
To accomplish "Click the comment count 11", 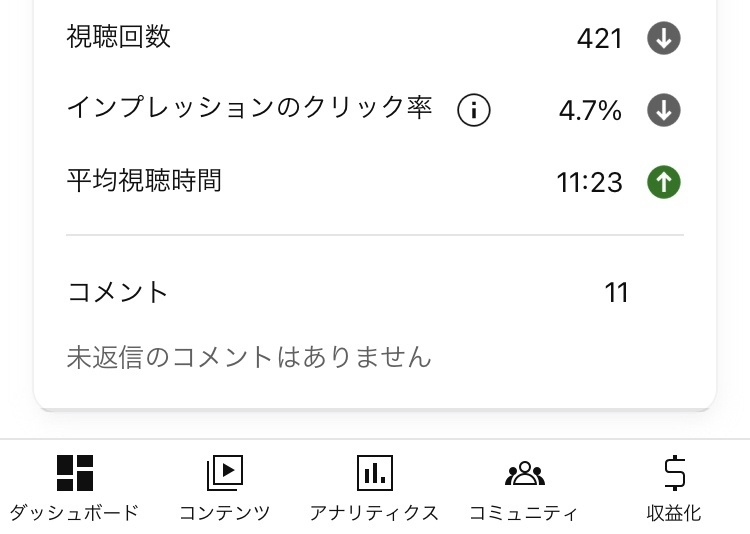I will point(616,293).
